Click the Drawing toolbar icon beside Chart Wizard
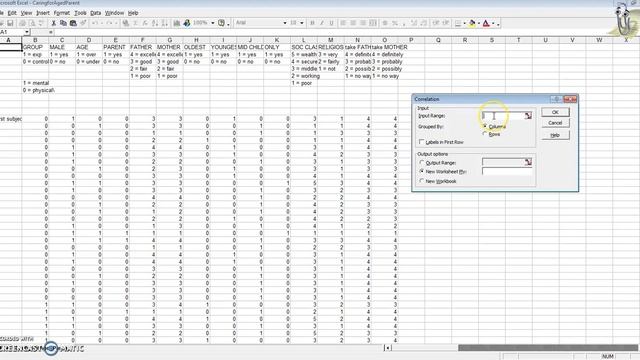The height and width of the screenshot is (360, 640). click(x=187, y=23)
